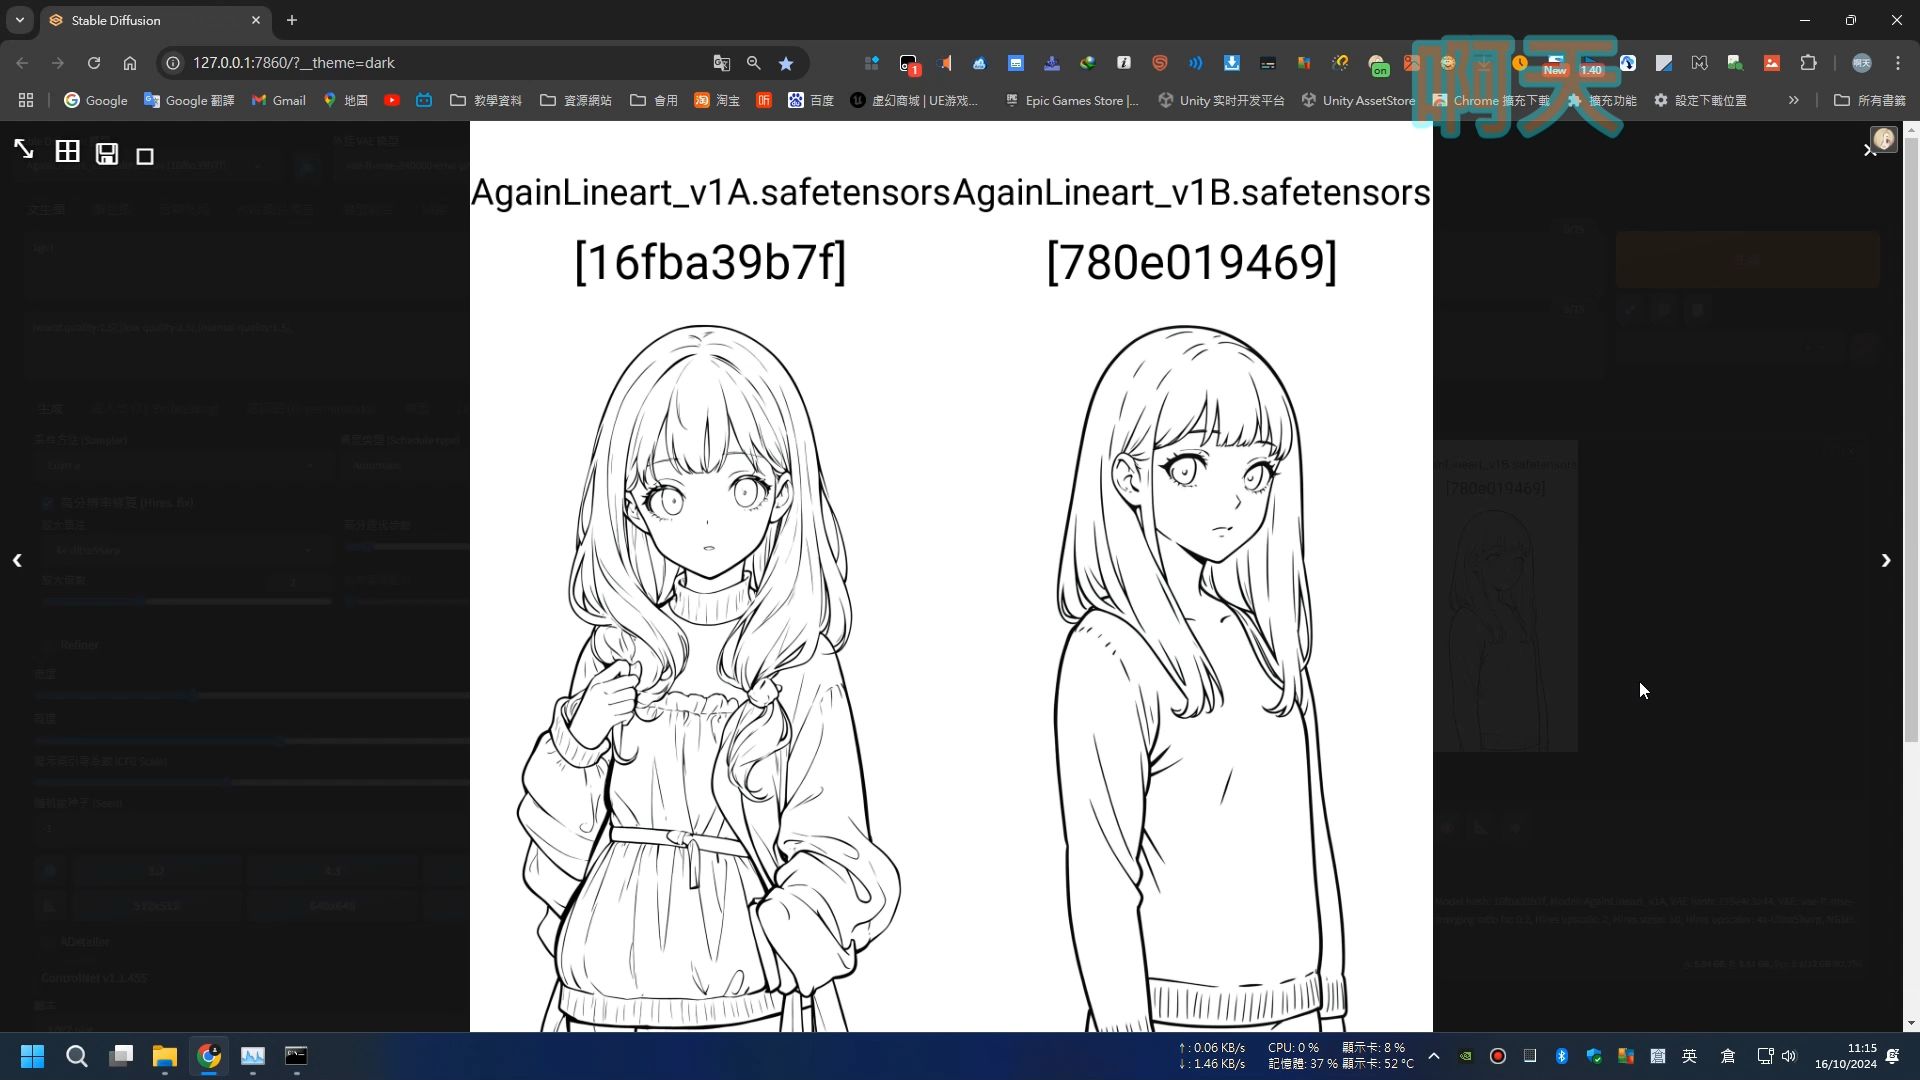This screenshot has height=1080, width=1920.
Task: Click the save image floppy disk icon
Action: [106, 152]
